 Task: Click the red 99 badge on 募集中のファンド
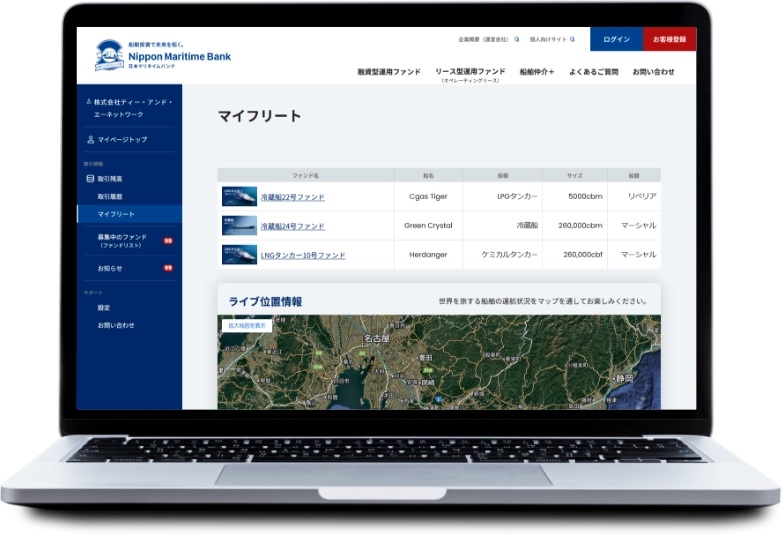(168, 241)
